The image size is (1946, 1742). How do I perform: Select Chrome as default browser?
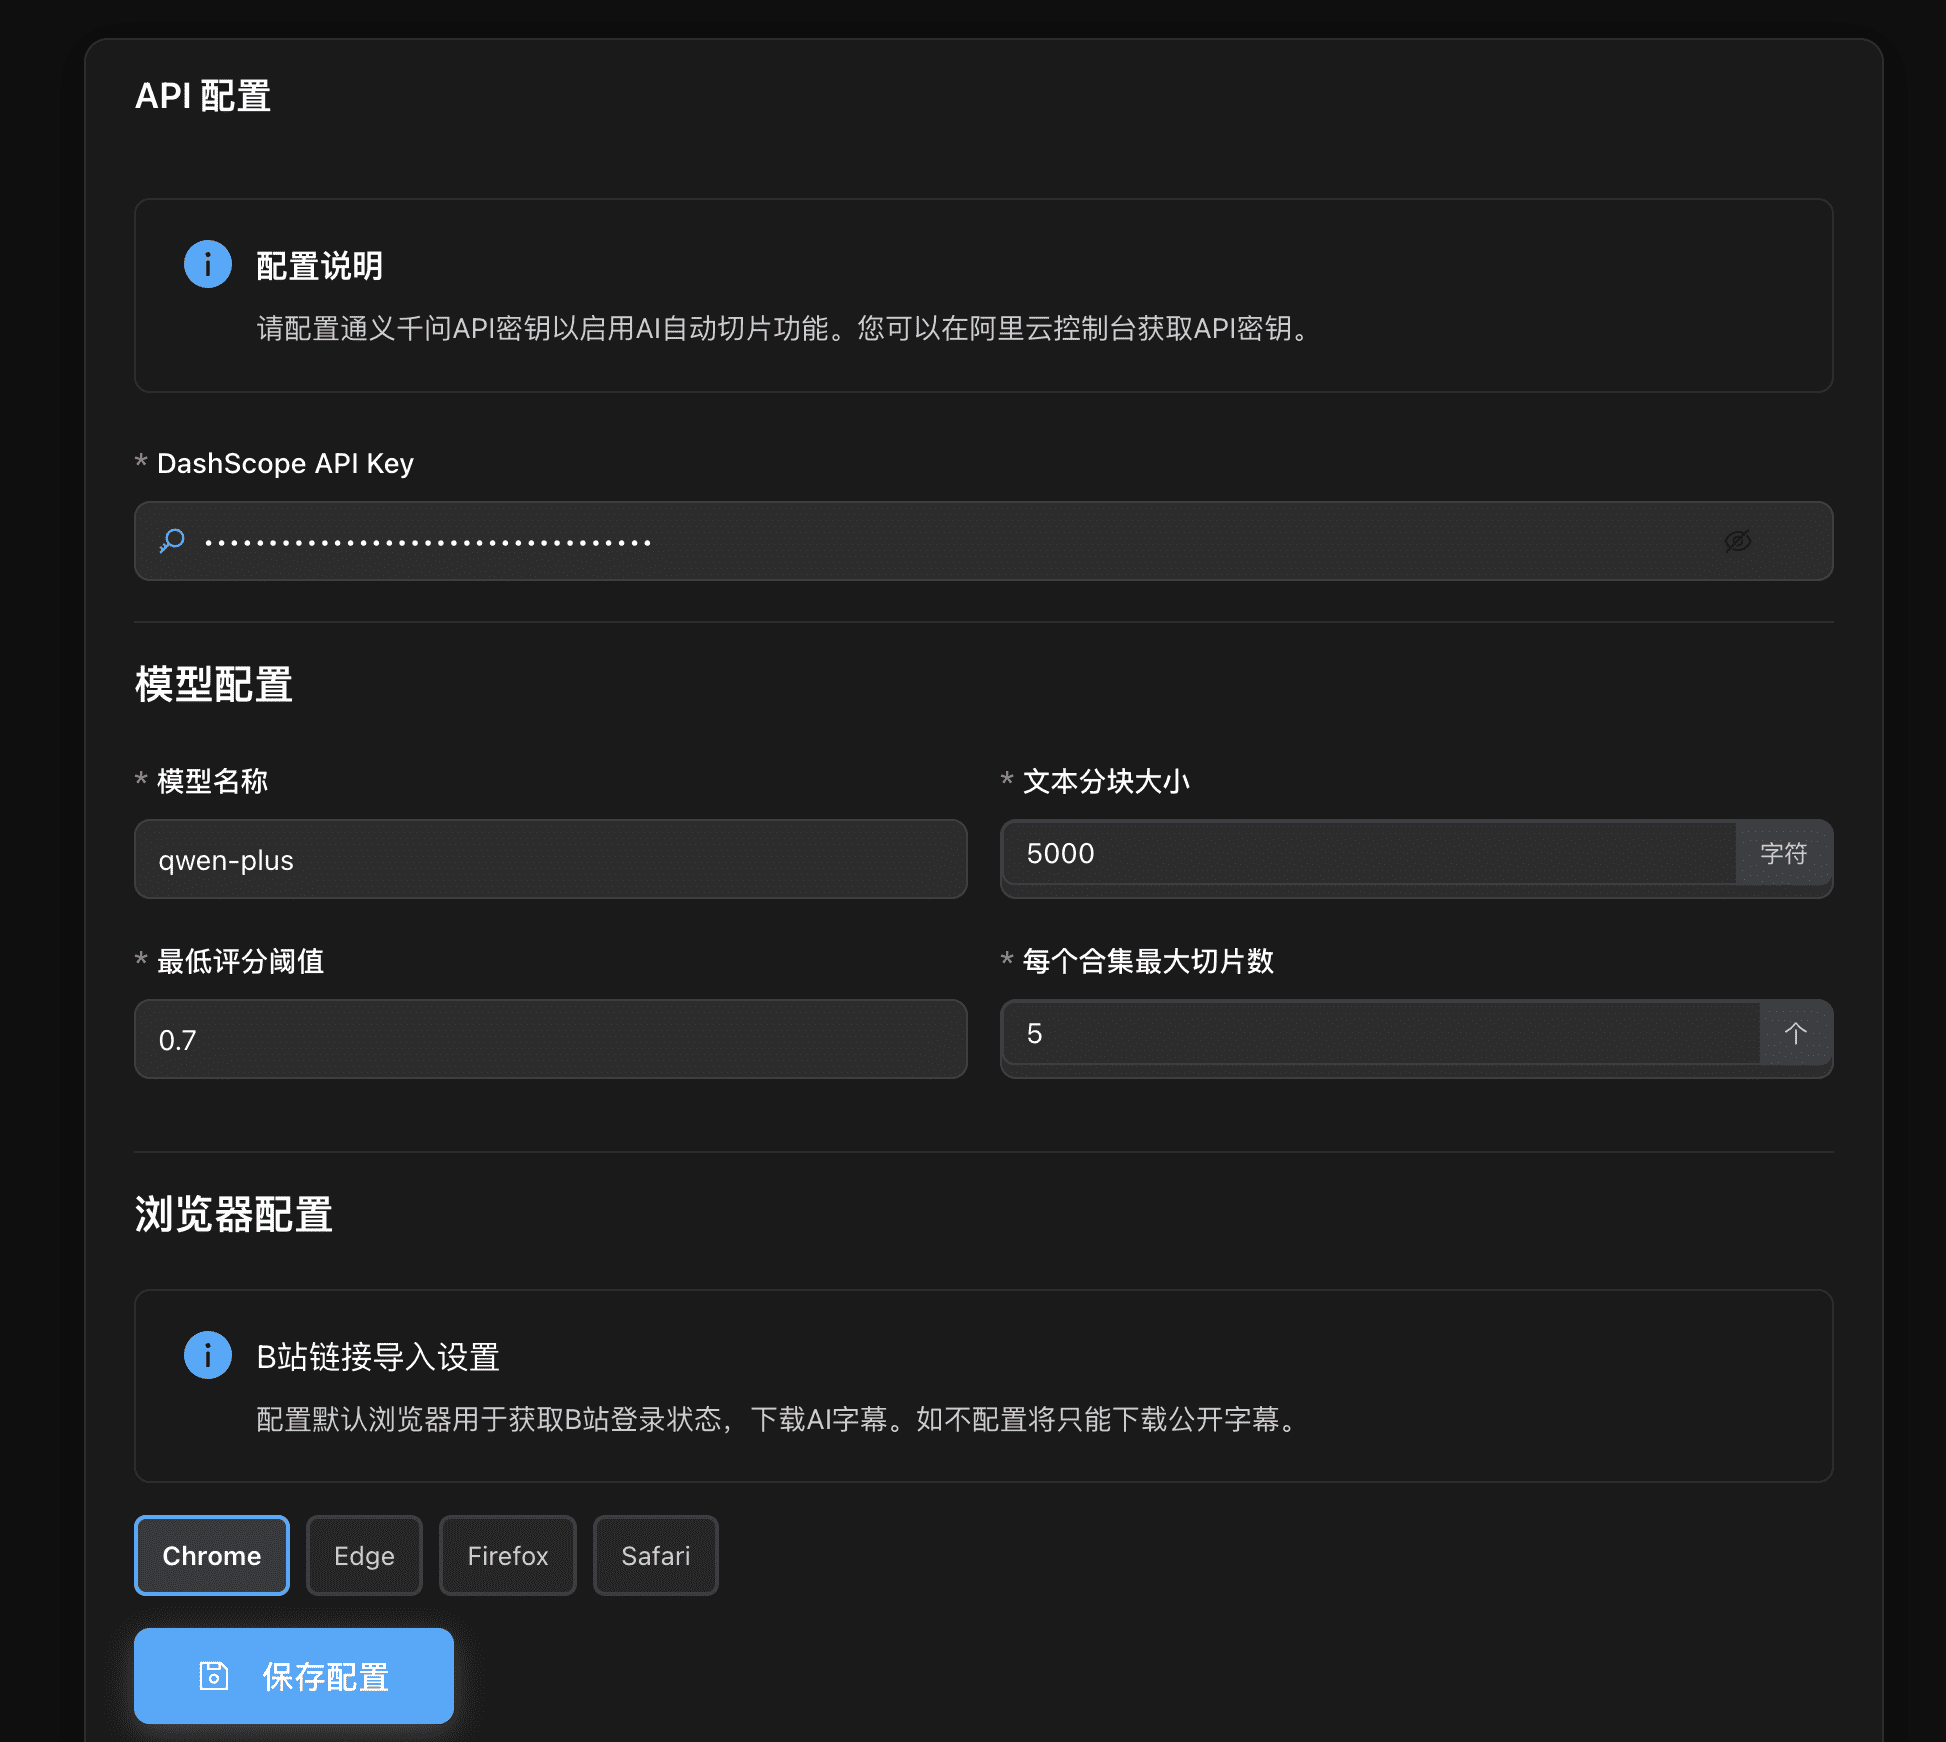tap(212, 1556)
